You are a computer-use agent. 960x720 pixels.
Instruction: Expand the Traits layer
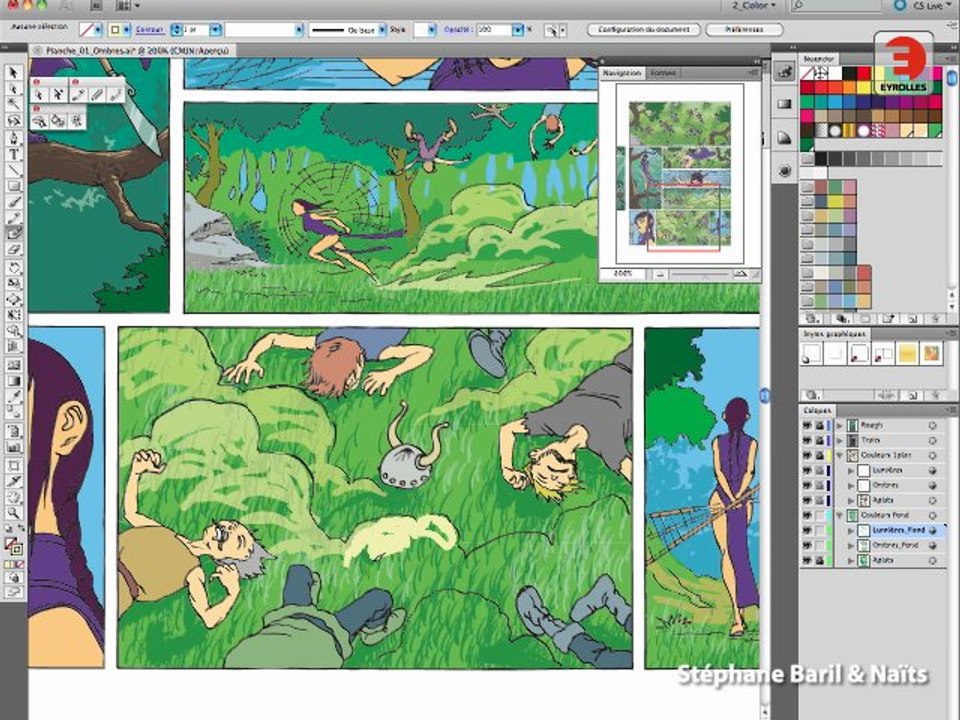tap(839, 440)
